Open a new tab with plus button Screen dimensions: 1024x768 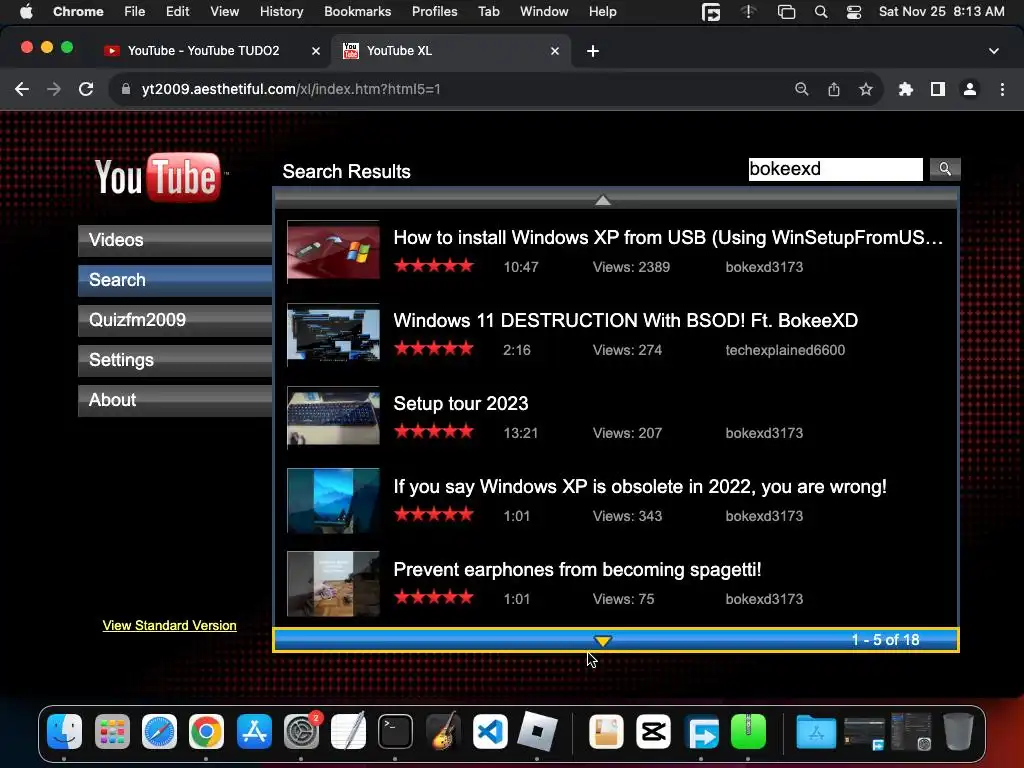pyautogui.click(x=592, y=51)
